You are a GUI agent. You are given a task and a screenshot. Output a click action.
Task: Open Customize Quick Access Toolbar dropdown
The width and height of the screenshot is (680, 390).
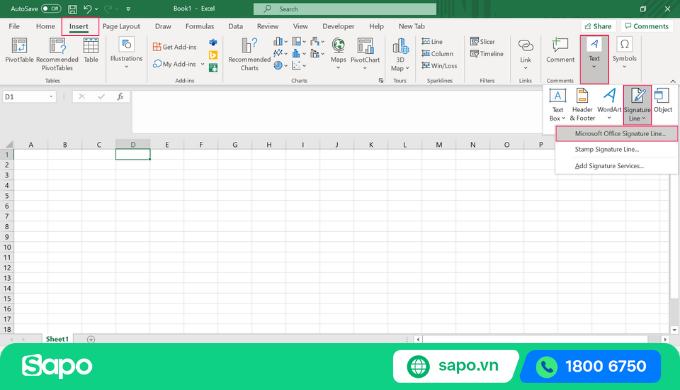[x=128, y=9]
